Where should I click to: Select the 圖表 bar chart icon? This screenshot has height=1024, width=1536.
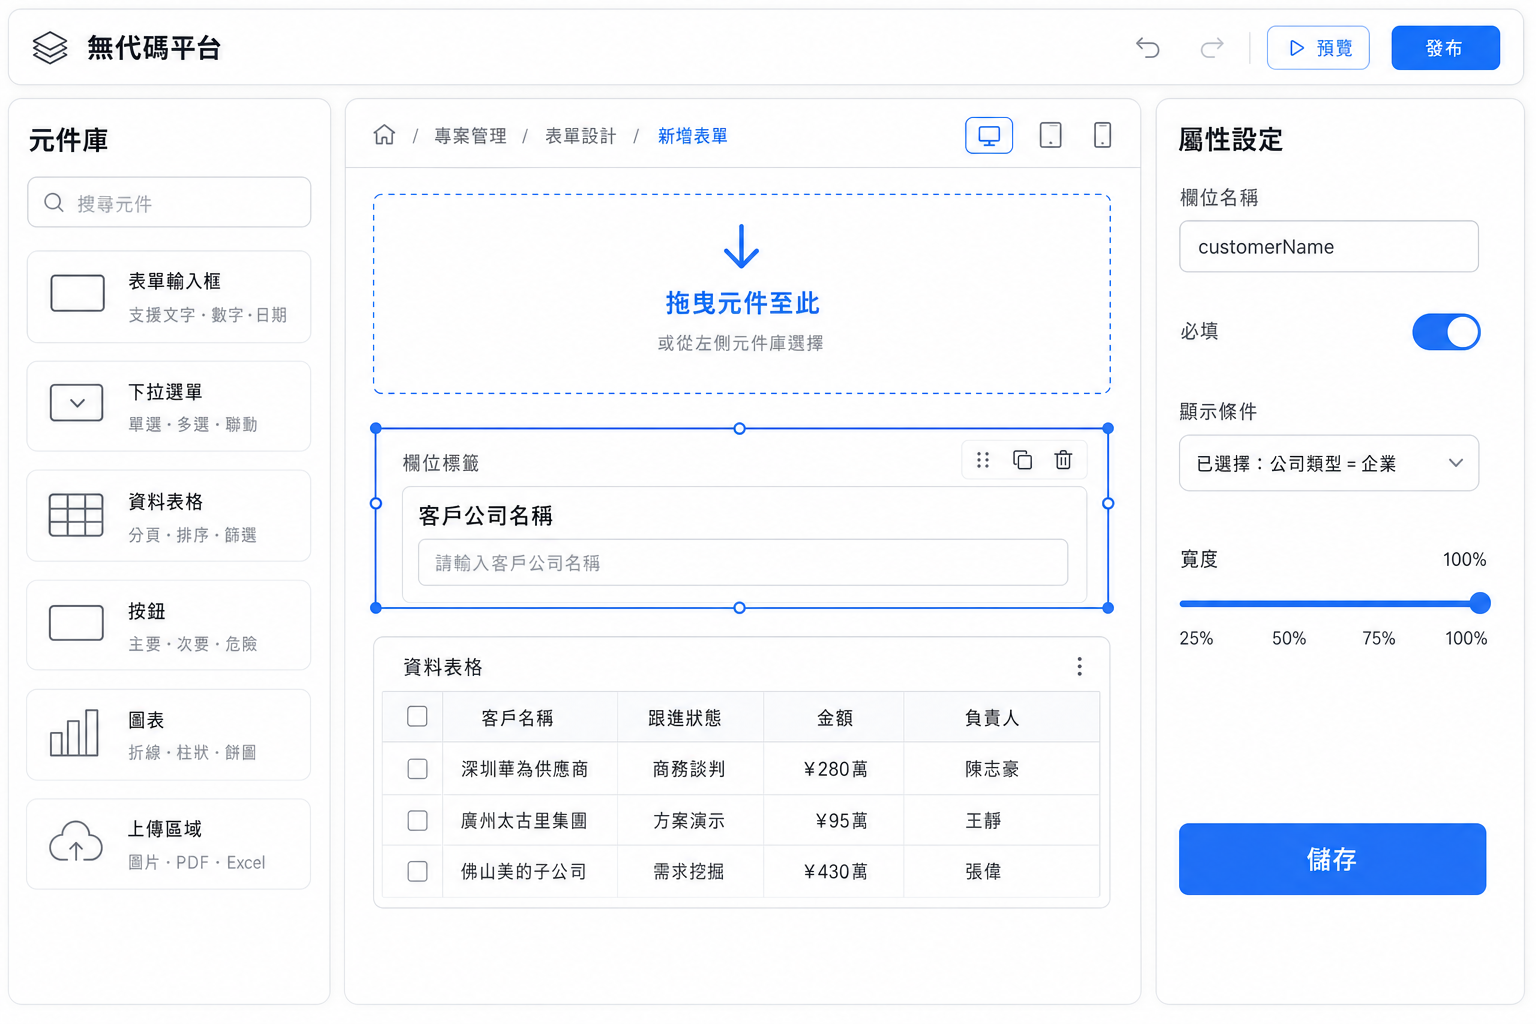point(75,733)
